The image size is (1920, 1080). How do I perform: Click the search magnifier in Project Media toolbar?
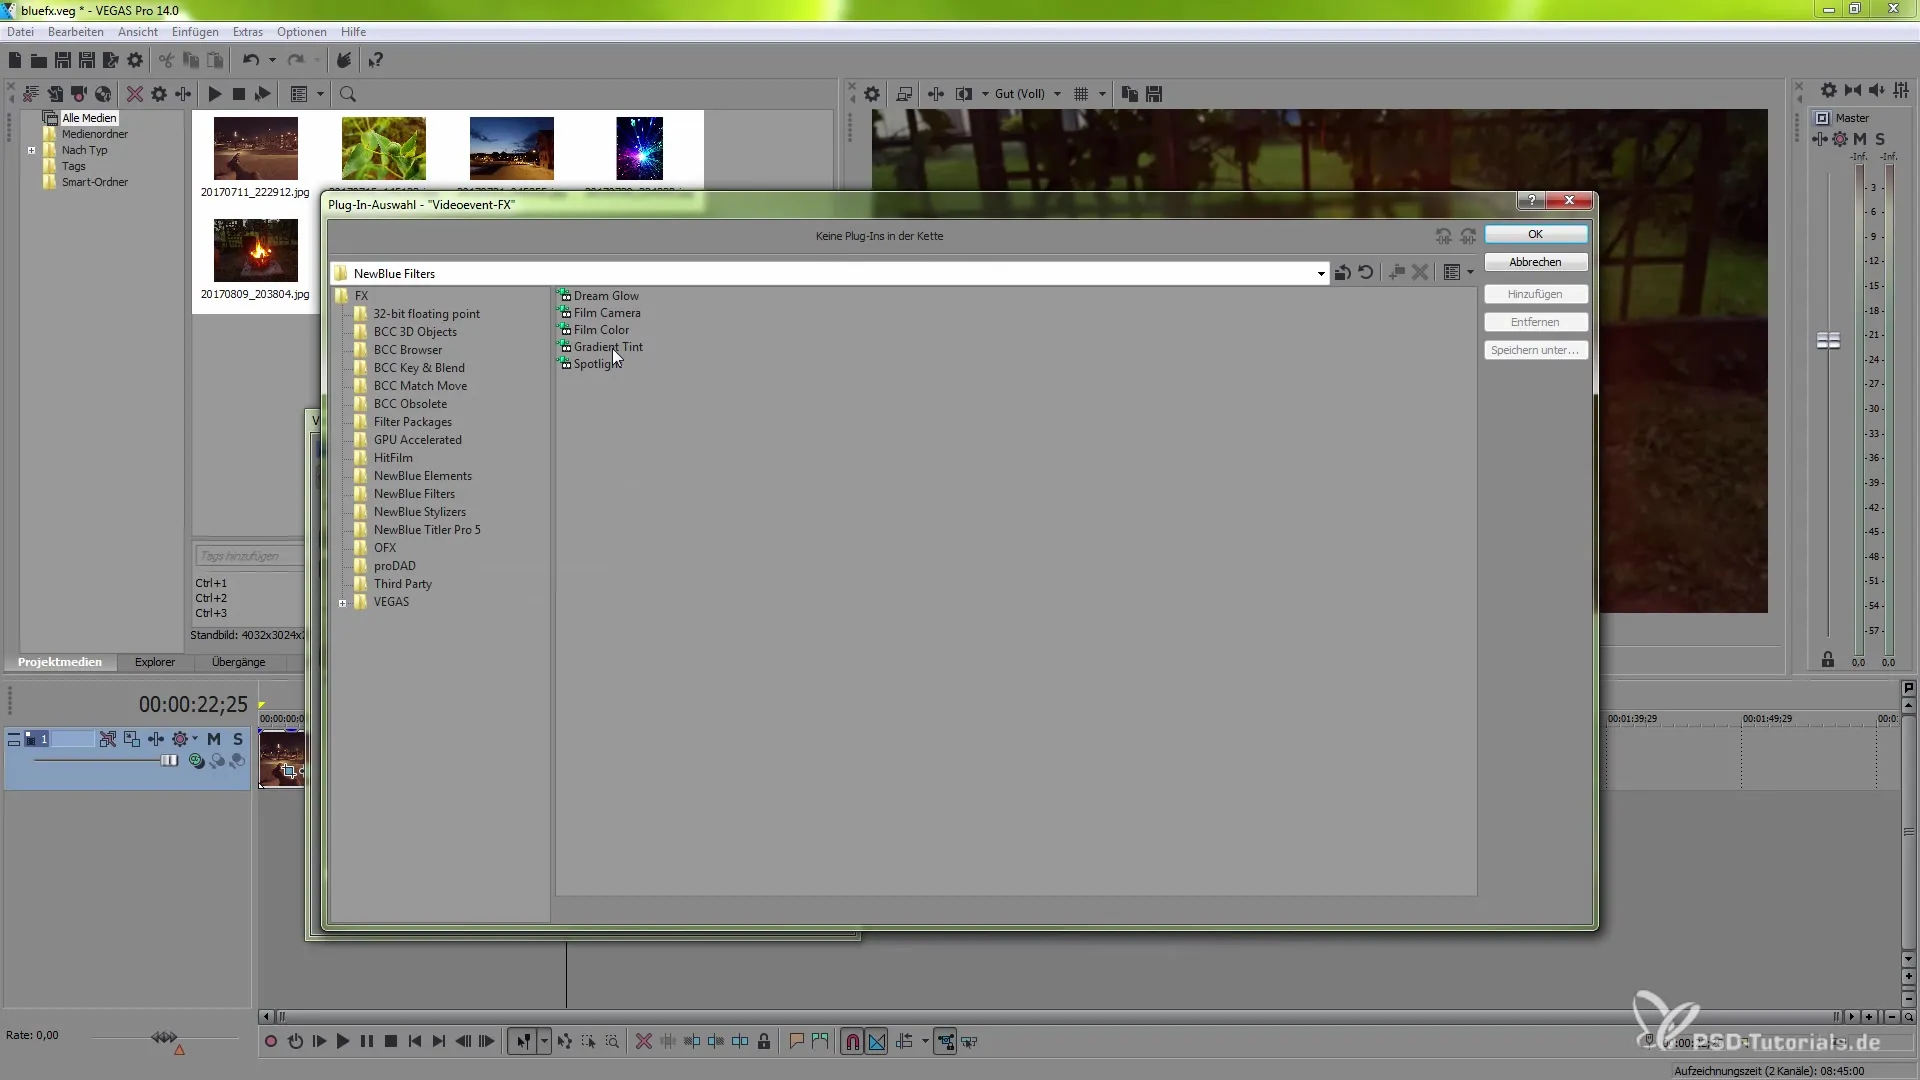(348, 94)
